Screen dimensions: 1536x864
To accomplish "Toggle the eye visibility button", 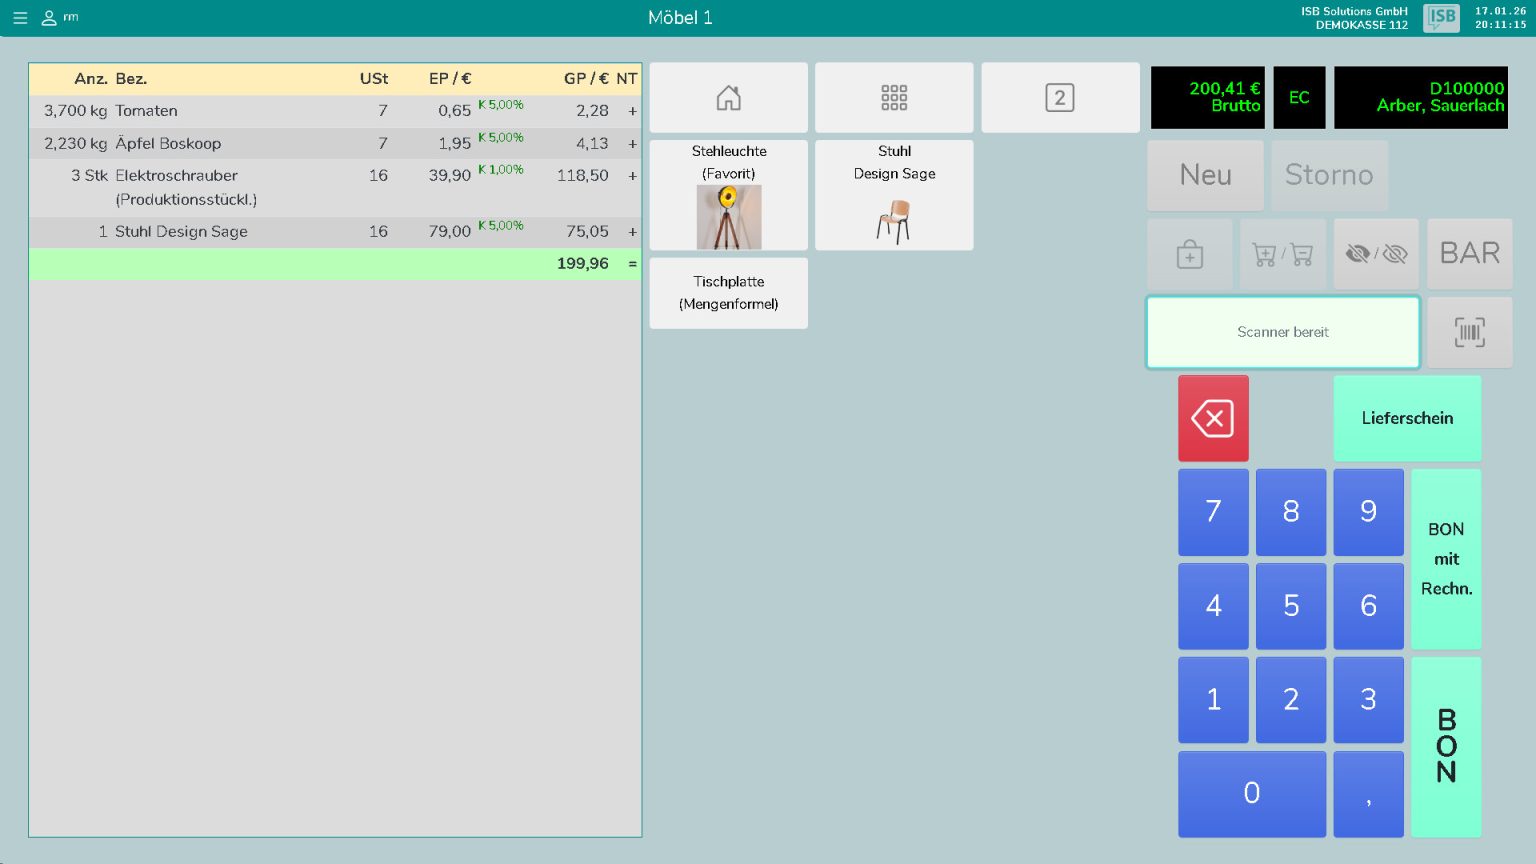I will [1376, 255].
